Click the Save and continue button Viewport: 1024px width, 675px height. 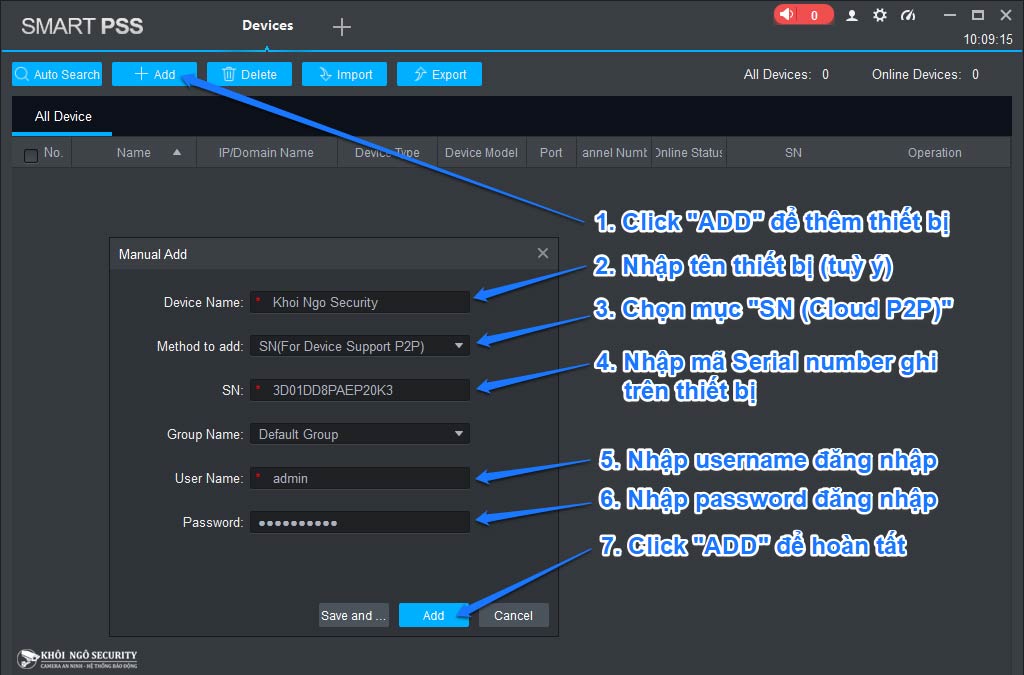pyautogui.click(x=353, y=616)
